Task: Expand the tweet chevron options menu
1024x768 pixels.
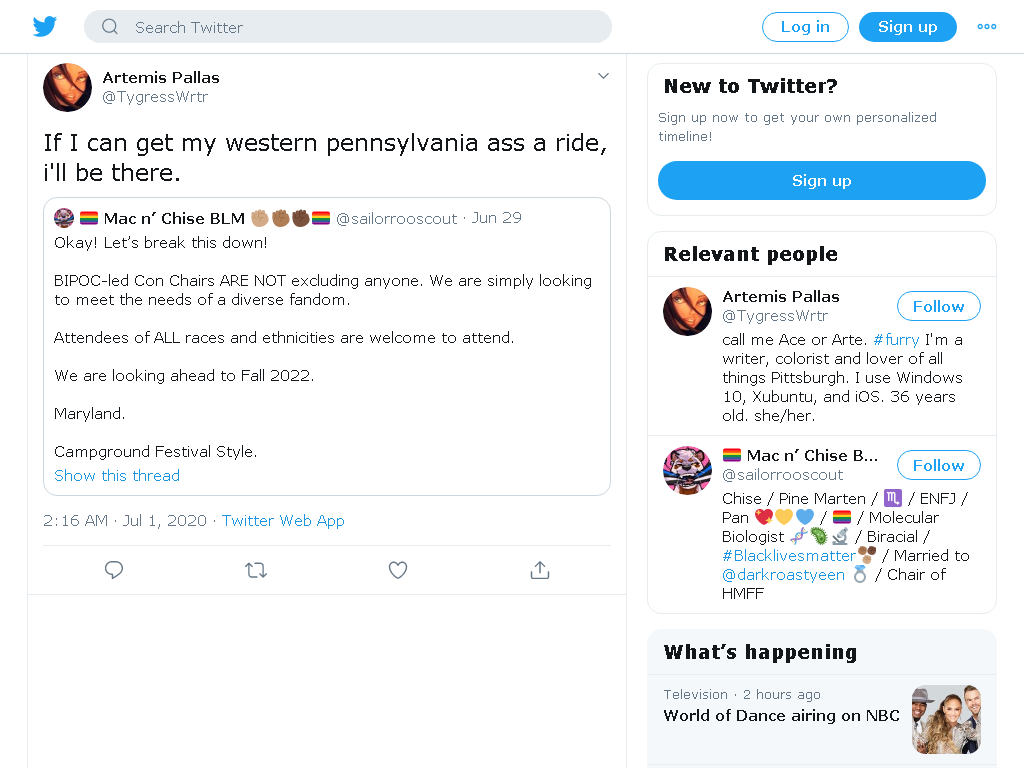Action: (x=603, y=76)
